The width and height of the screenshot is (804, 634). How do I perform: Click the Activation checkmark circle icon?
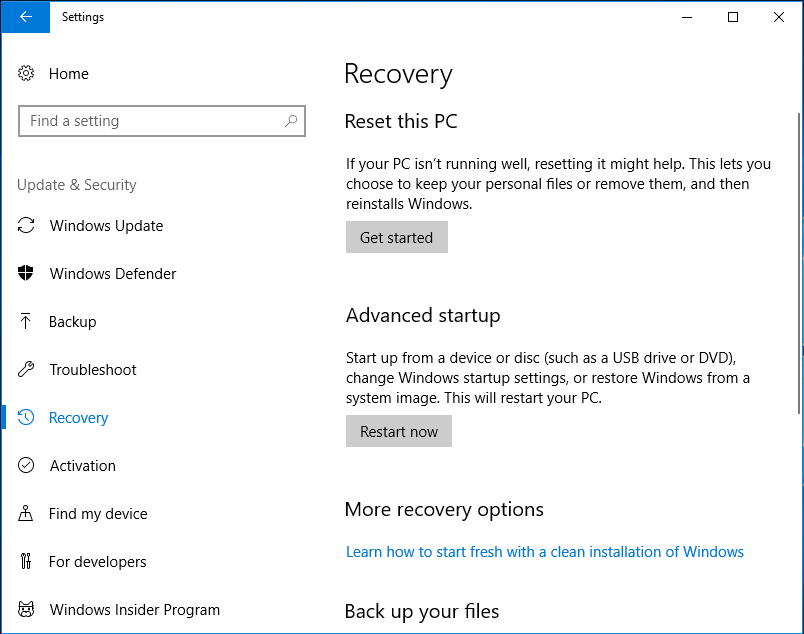pos(27,466)
